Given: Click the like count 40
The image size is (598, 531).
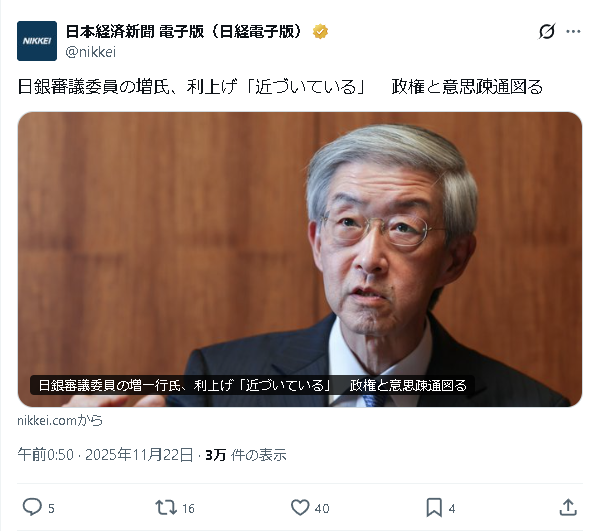Looking at the screenshot, I should point(322,508).
